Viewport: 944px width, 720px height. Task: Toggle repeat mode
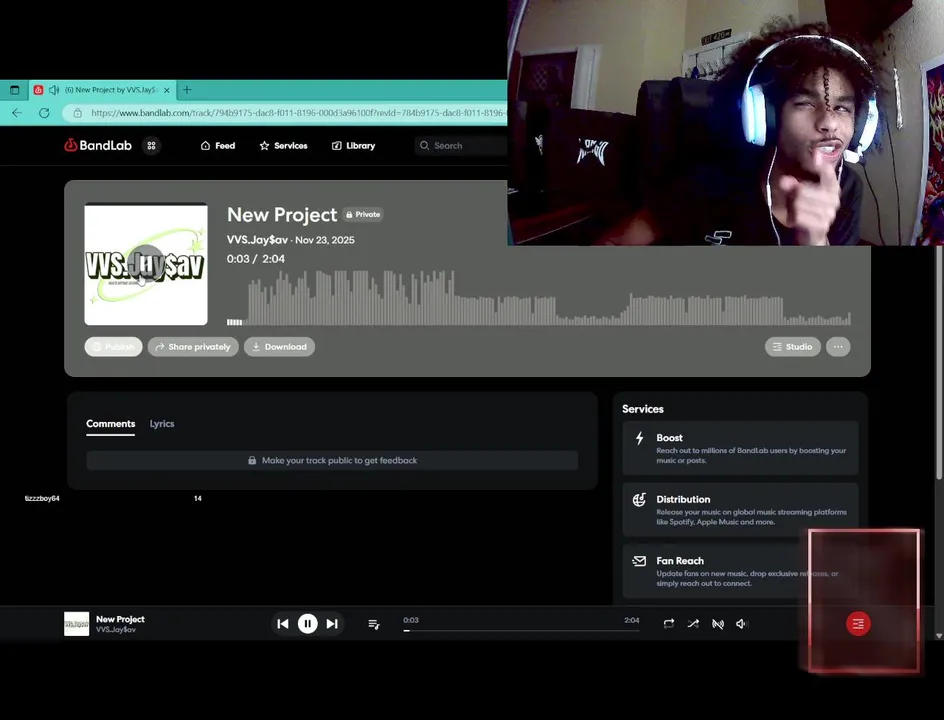click(x=669, y=624)
